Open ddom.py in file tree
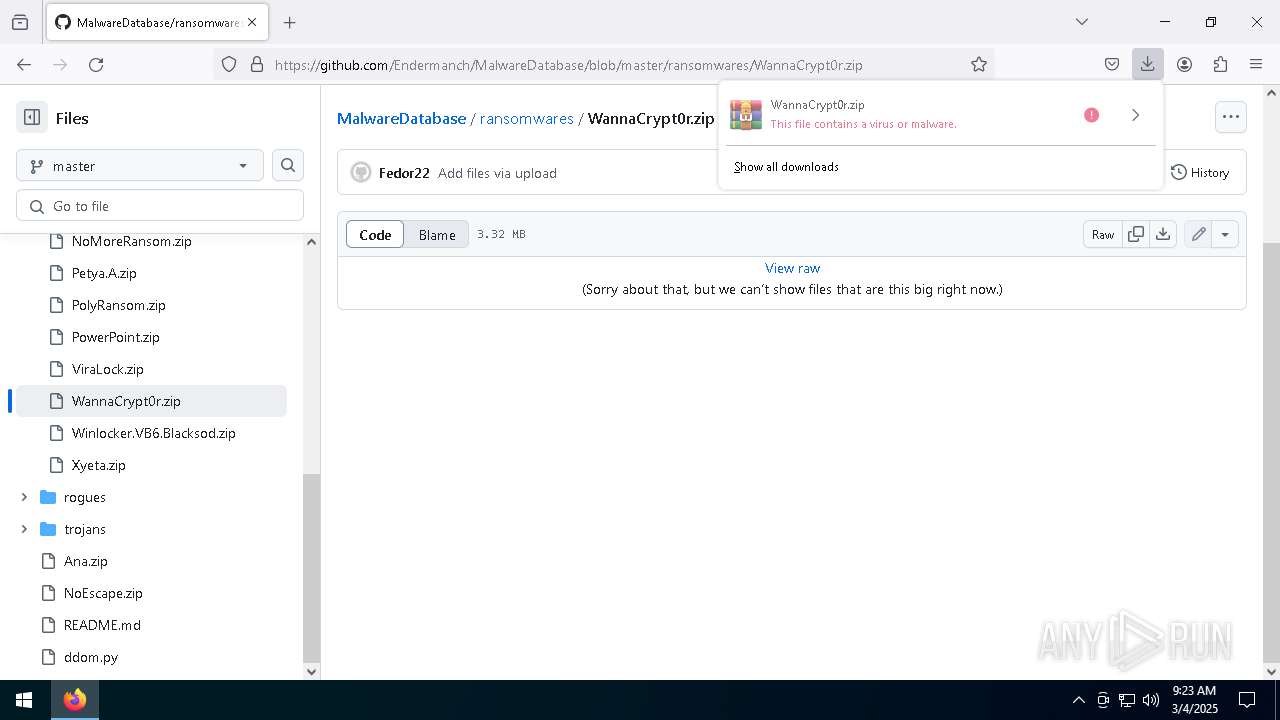 (x=91, y=657)
